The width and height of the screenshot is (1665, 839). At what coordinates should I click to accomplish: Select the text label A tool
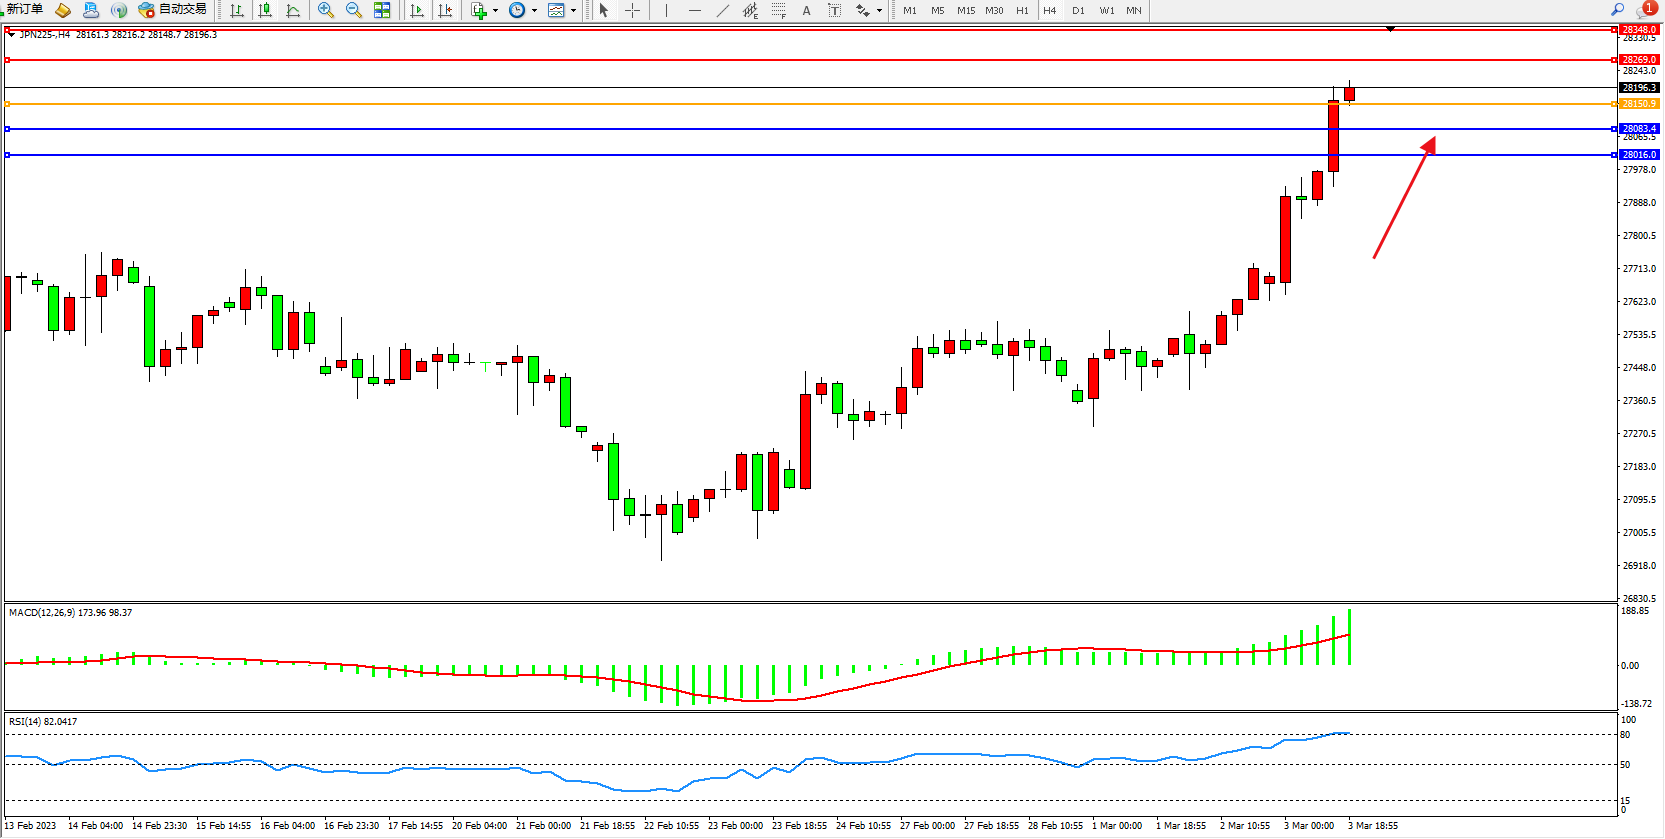point(807,10)
